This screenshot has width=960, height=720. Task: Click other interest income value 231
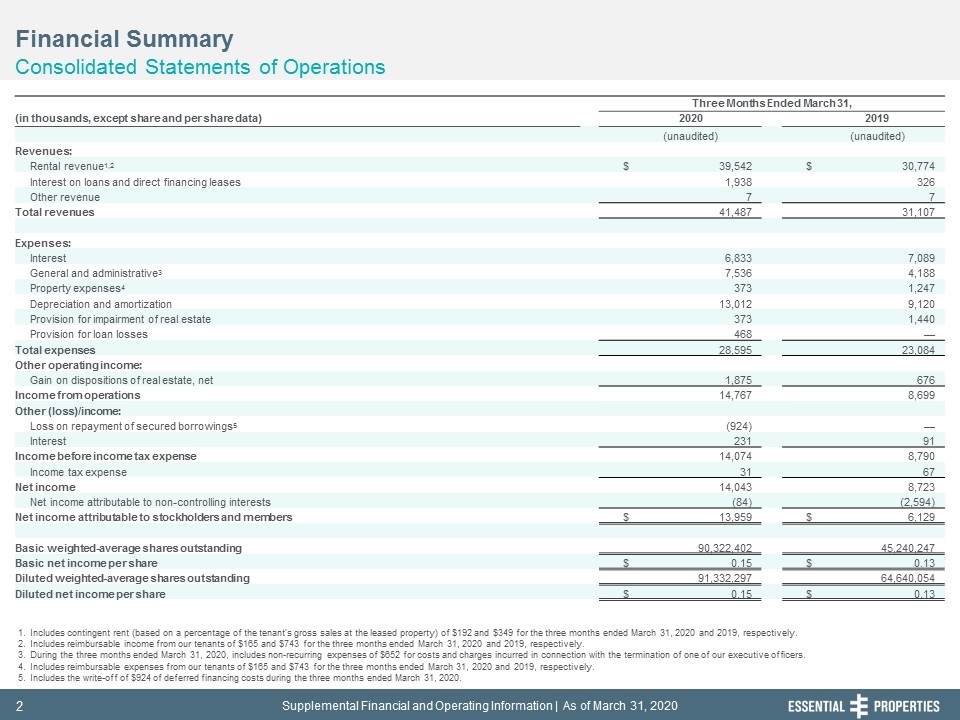pos(743,441)
